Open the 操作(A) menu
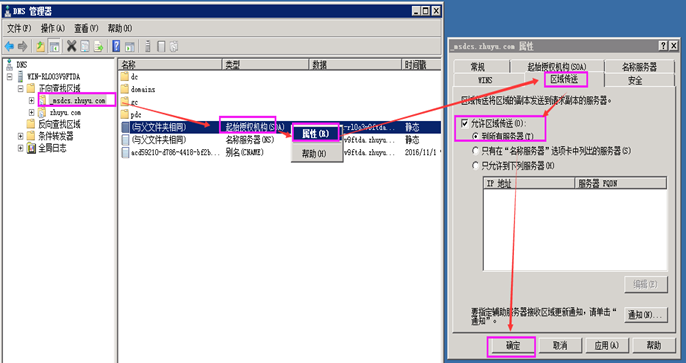 click(x=53, y=28)
